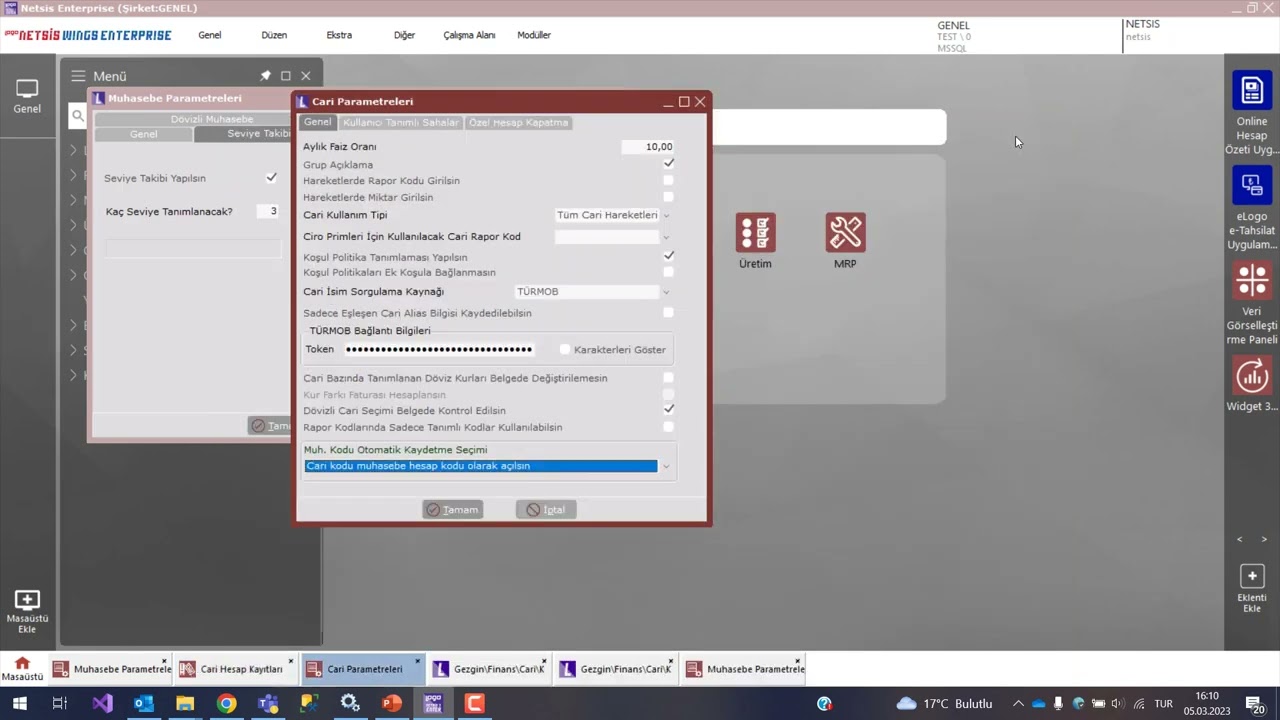
Task: Cancel with the İptal button
Action: (x=546, y=509)
